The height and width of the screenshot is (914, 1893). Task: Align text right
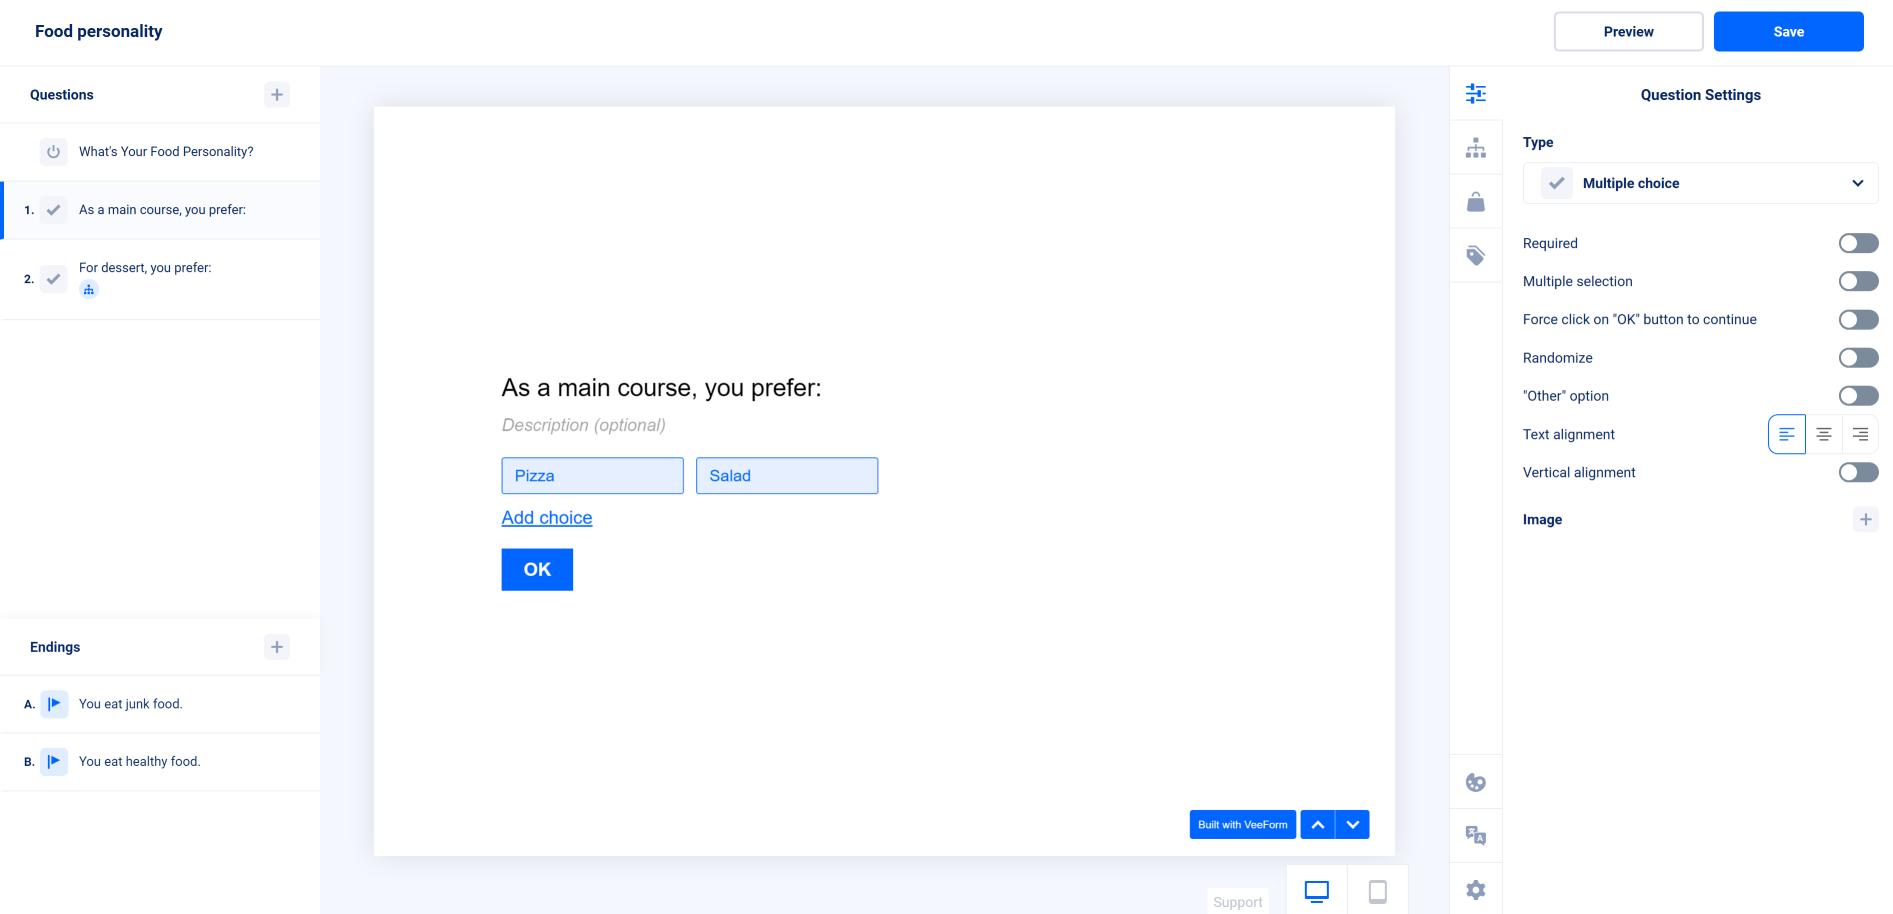point(1860,434)
